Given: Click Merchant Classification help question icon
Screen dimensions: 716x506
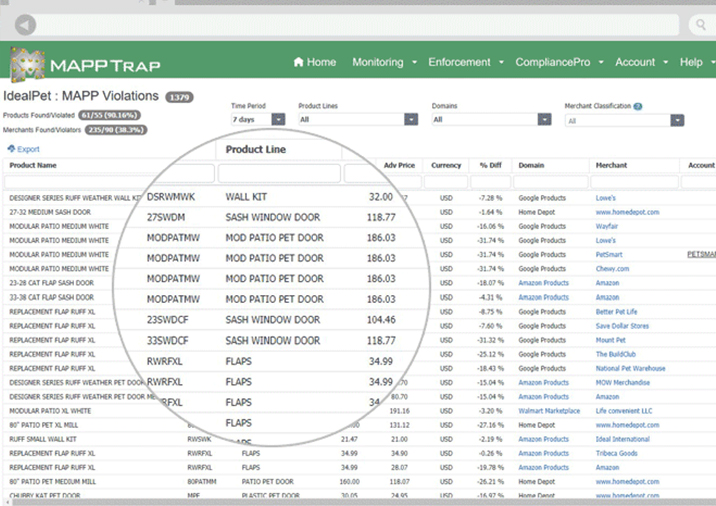Looking at the screenshot, I should pyautogui.click(x=638, y=106).
